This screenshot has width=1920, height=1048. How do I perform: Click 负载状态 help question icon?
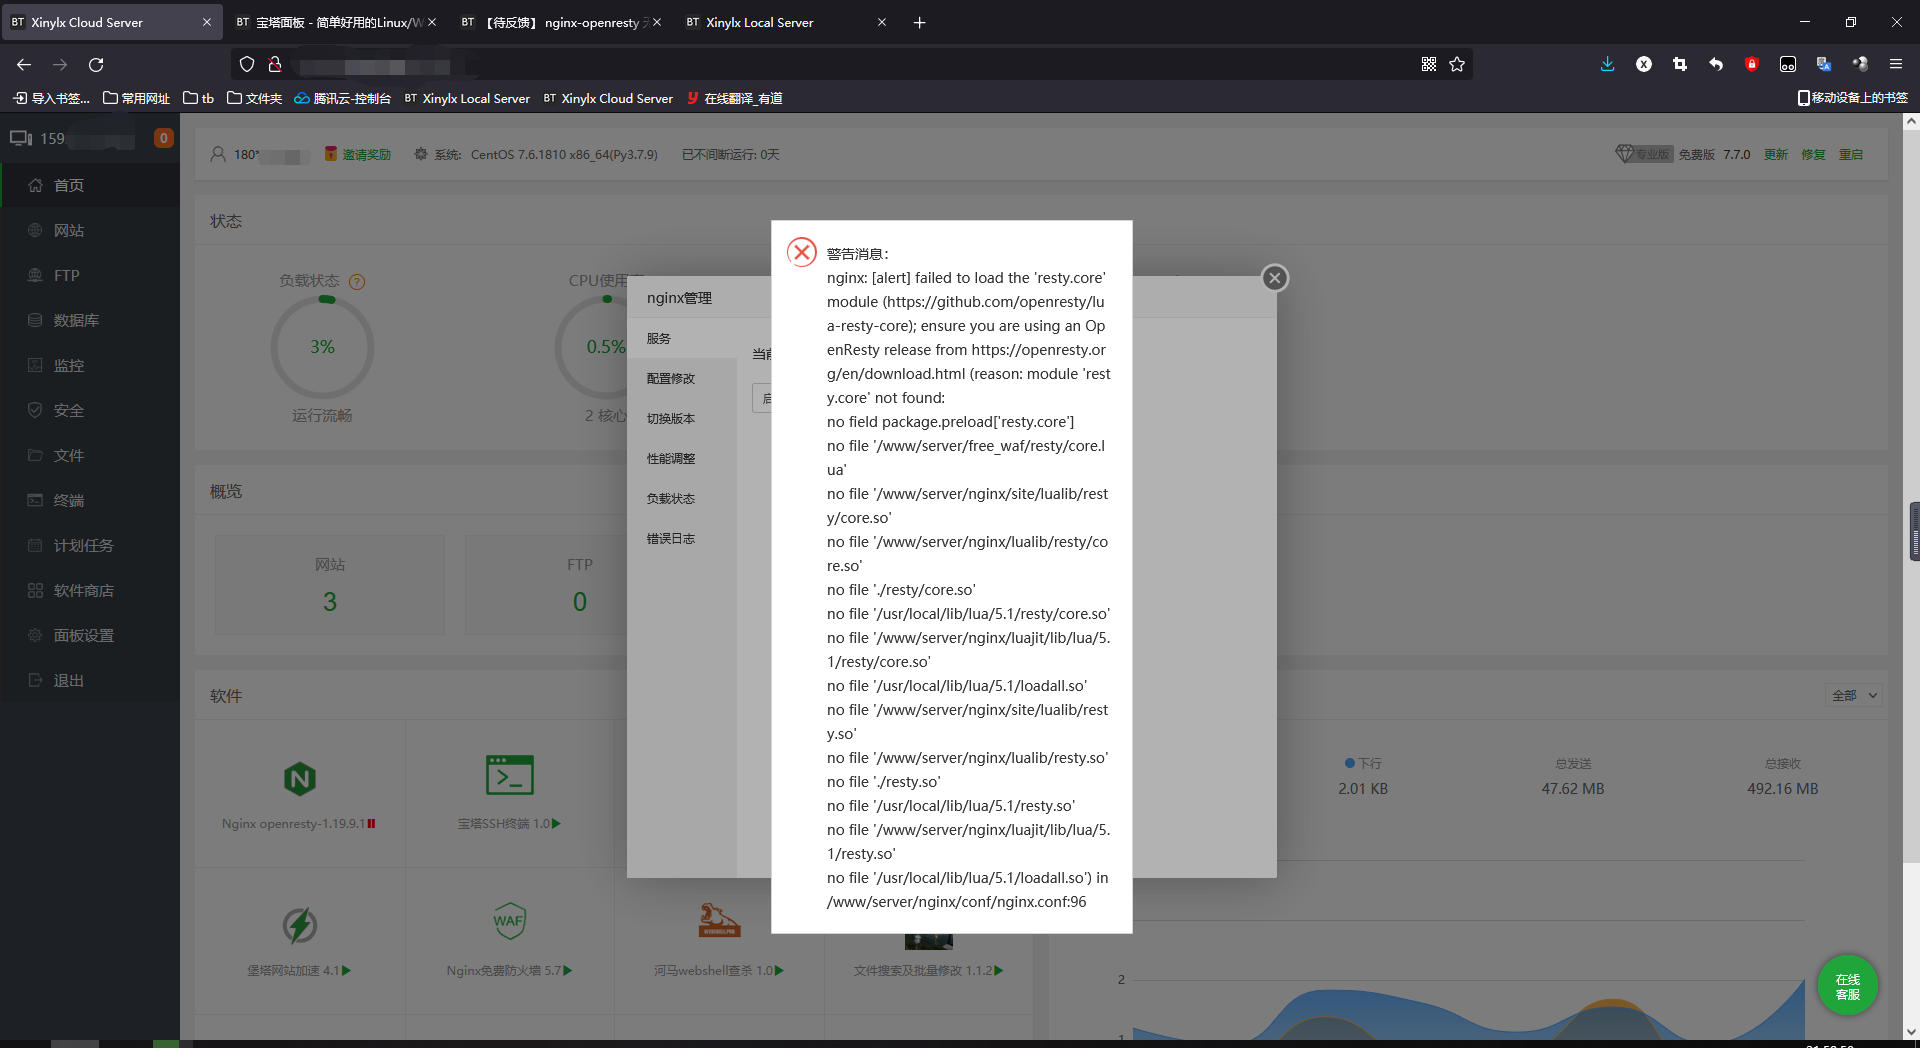click(357, 282)
